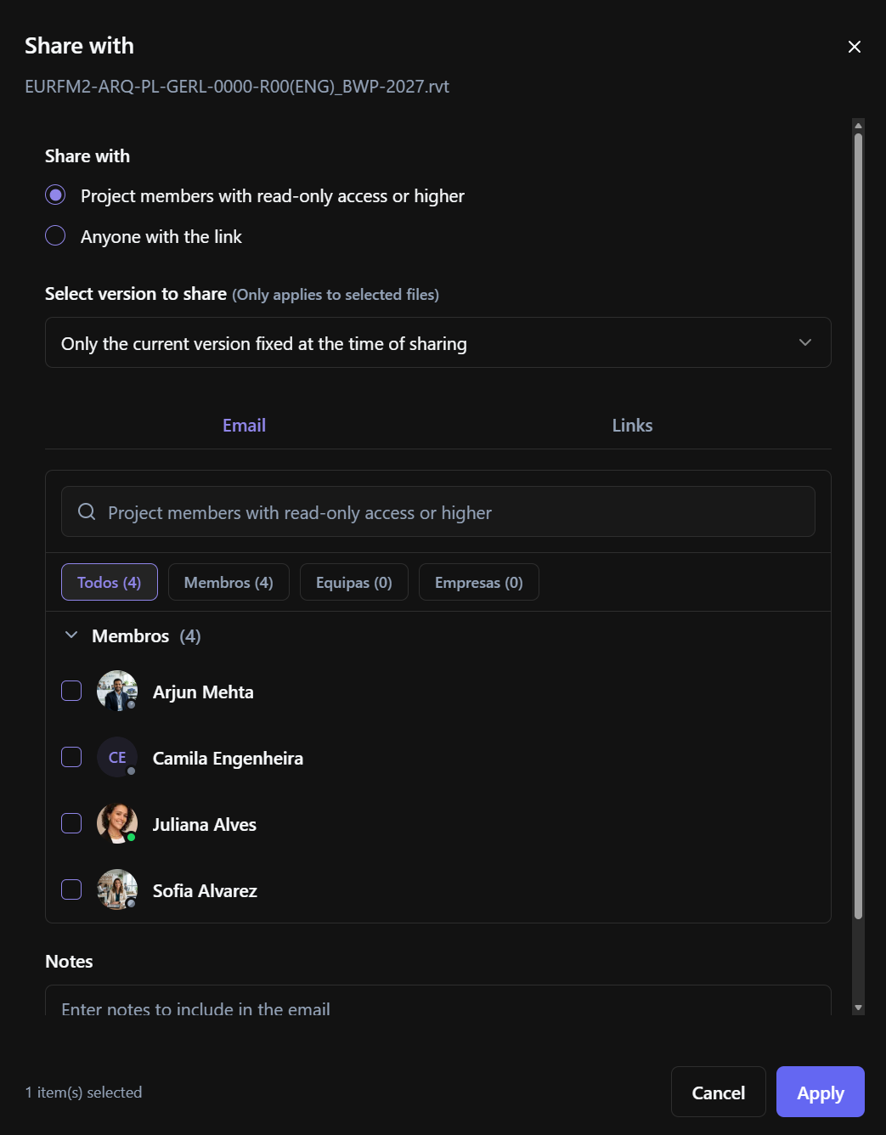Click the scrollbar up arrow
Viewport: 886px width, 1135px height.
(858, 125)
